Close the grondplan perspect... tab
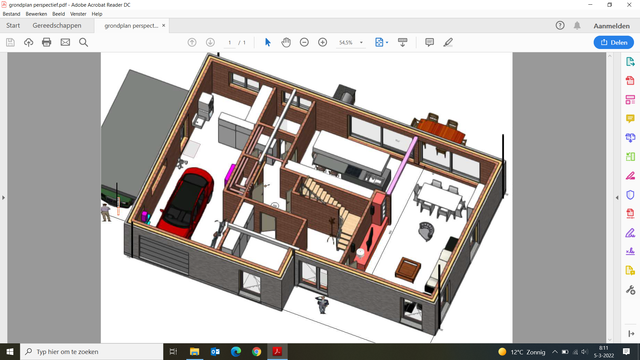This screenshot has width=640, height=360. pyautogui.click(x=164, y=25)
